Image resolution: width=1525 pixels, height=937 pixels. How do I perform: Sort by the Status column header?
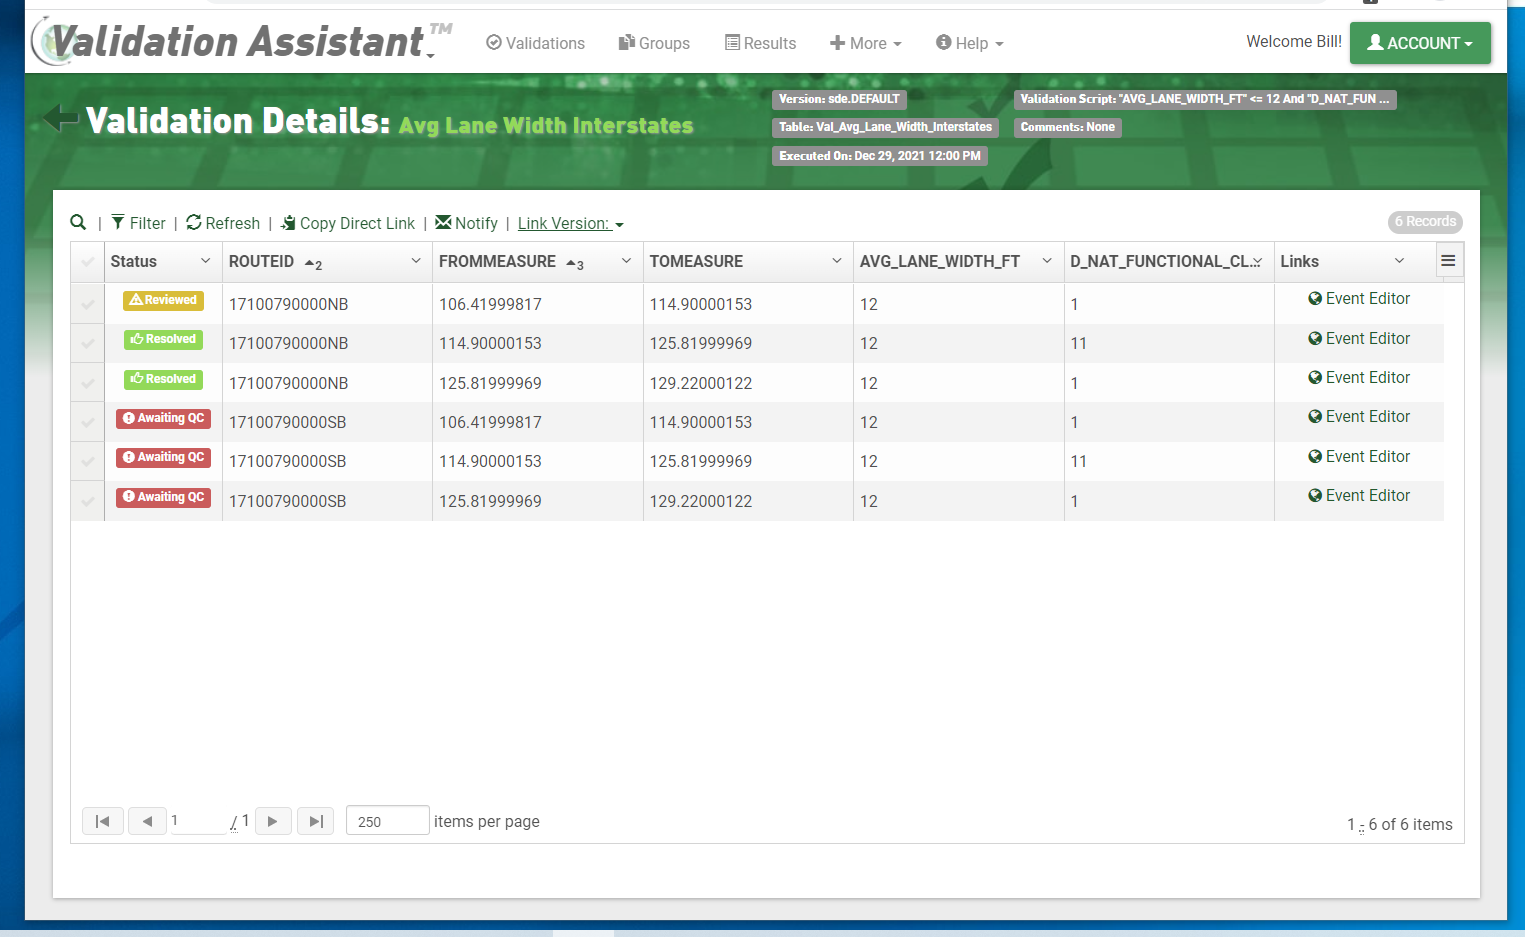[x=134, y=261]
